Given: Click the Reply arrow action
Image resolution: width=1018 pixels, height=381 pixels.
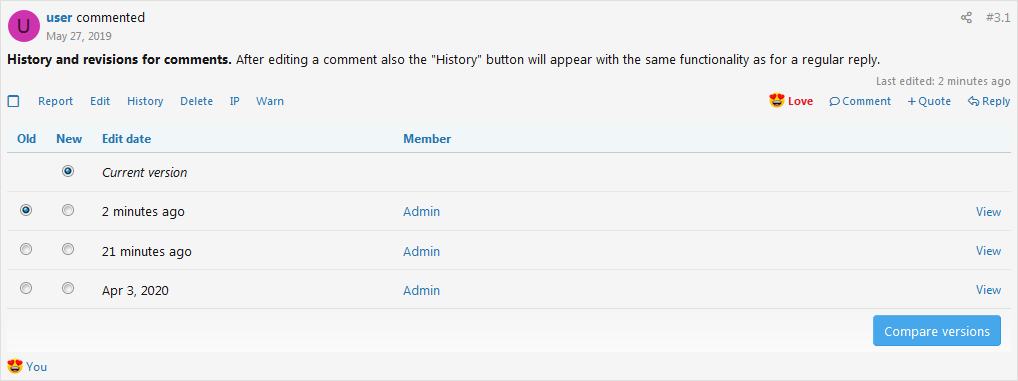Looking at the screenshot, I should point(989,101).
